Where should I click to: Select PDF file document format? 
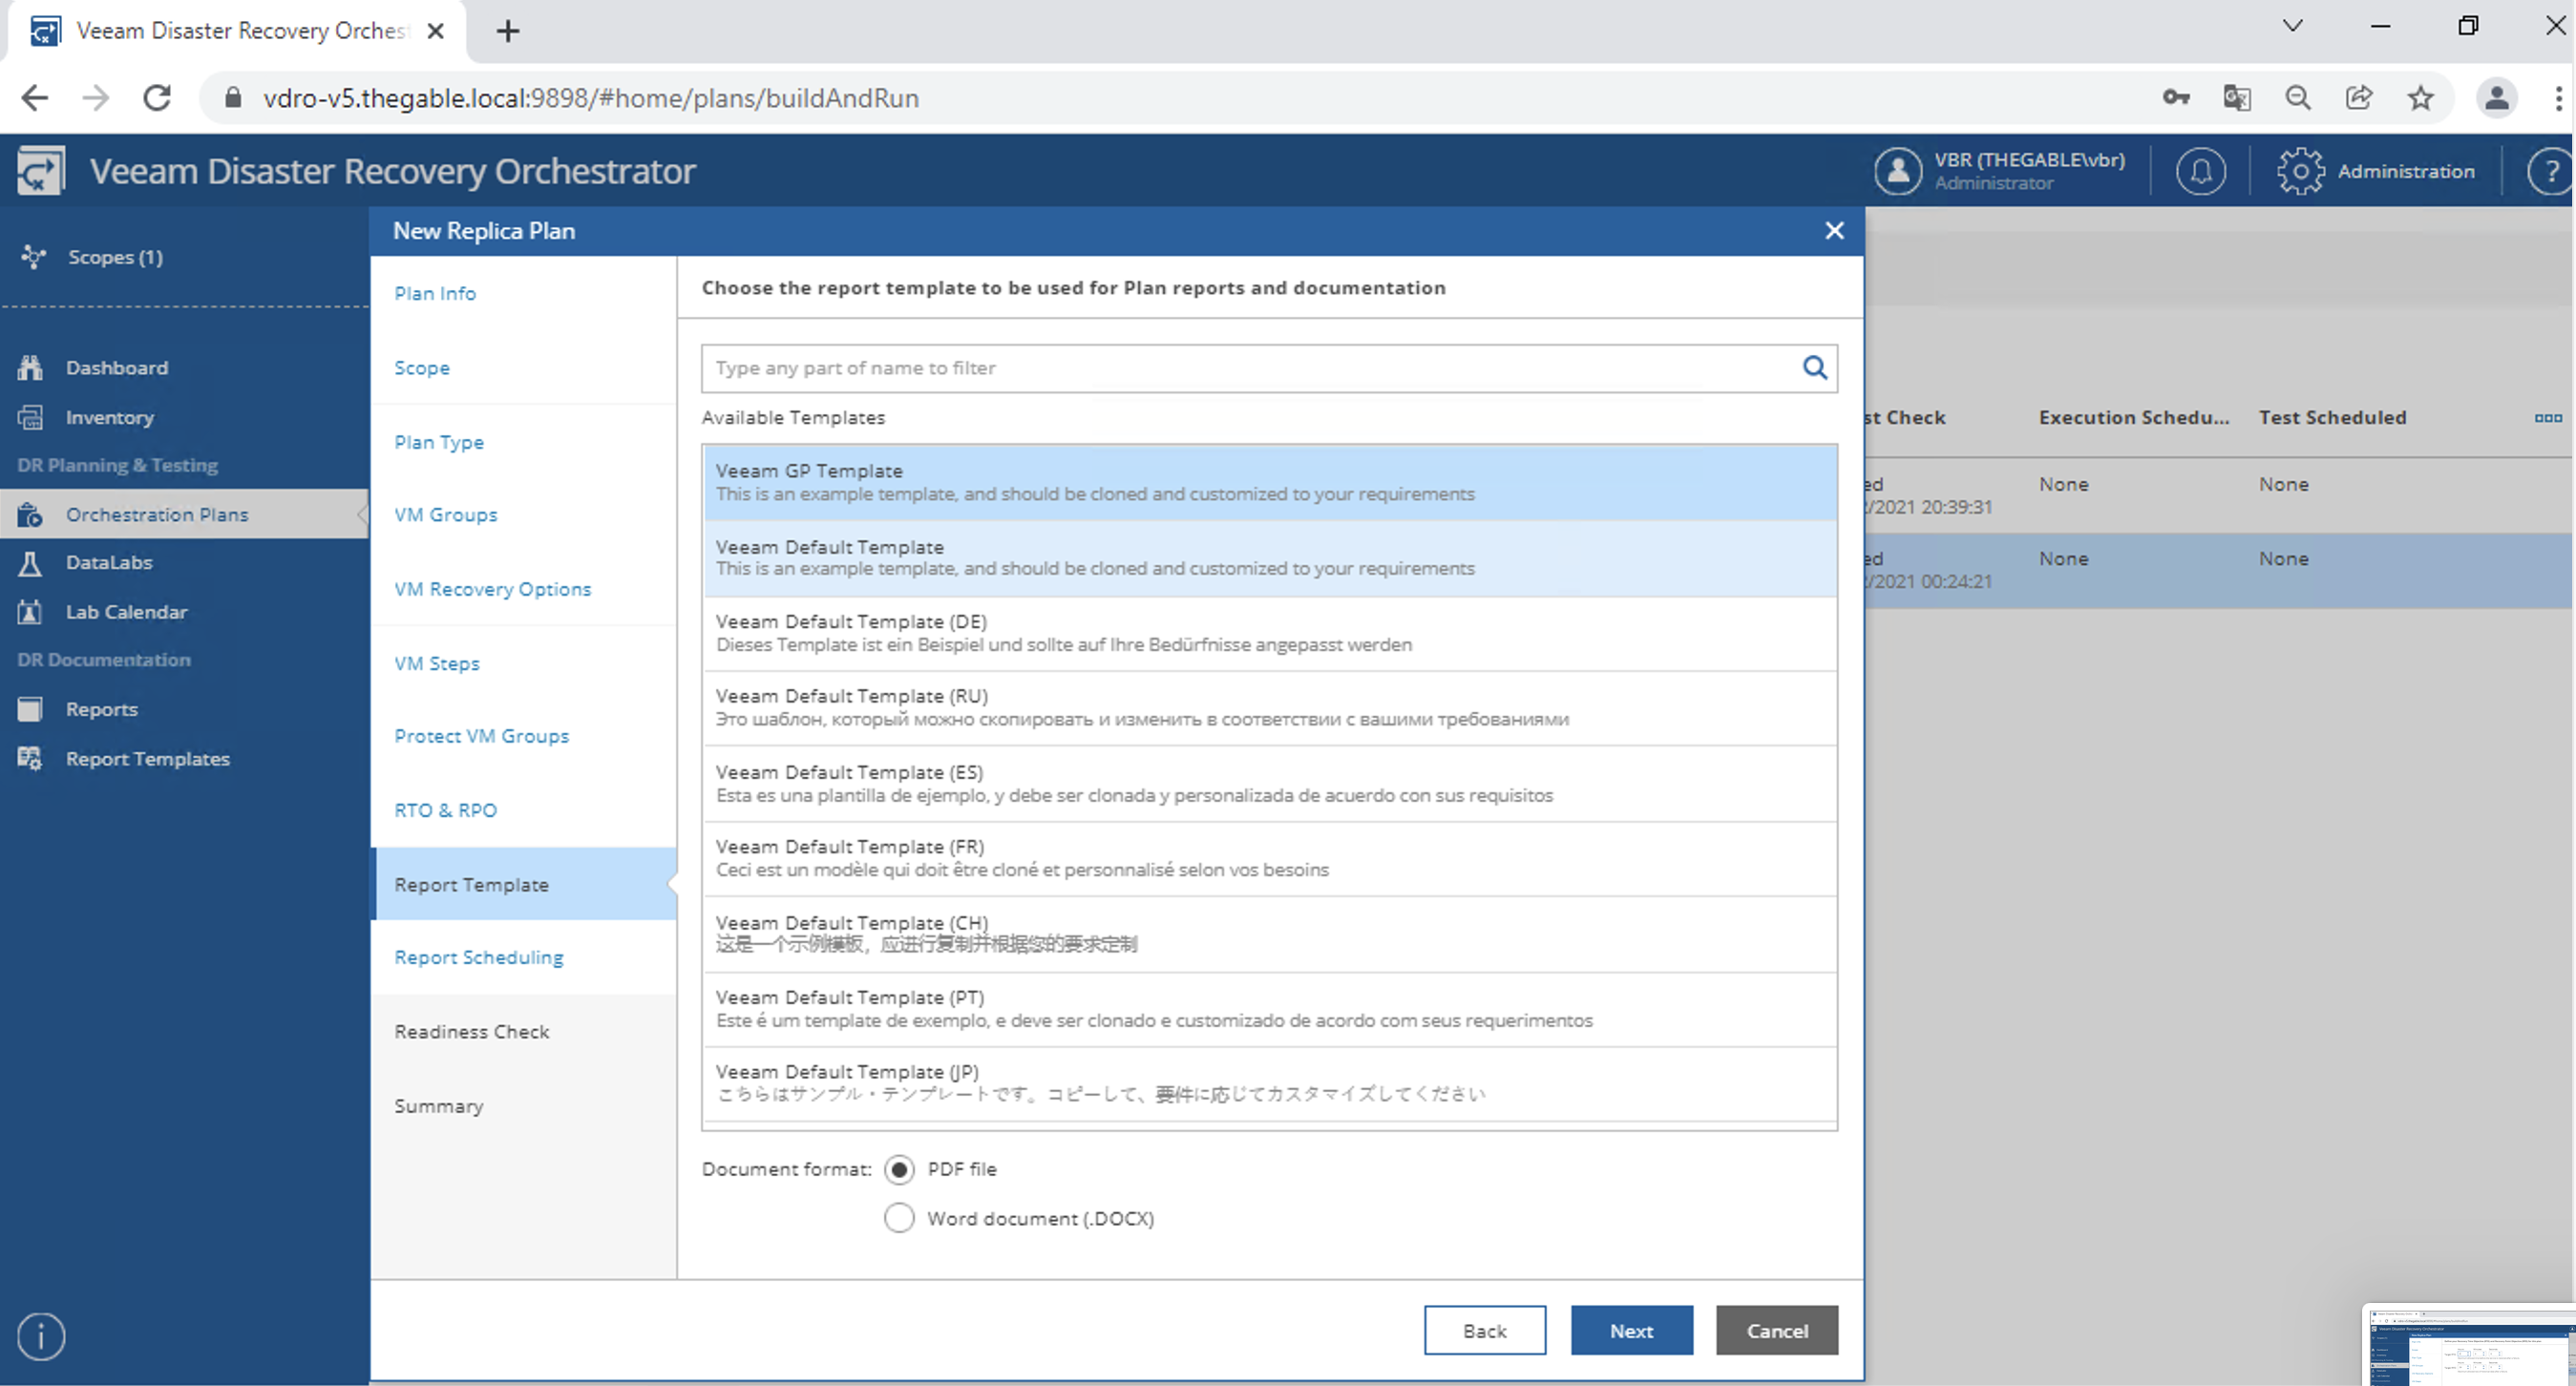(x=899, y=1169)
